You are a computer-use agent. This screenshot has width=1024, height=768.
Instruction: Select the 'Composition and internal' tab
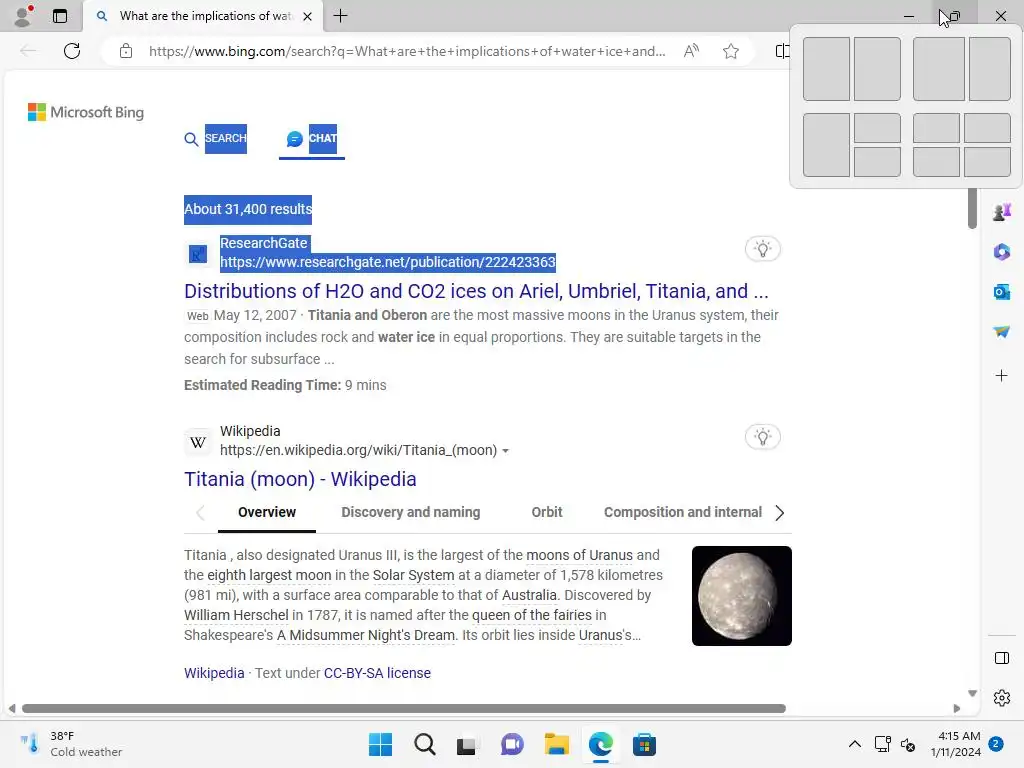pyautogui.click(x=682, y=513)
